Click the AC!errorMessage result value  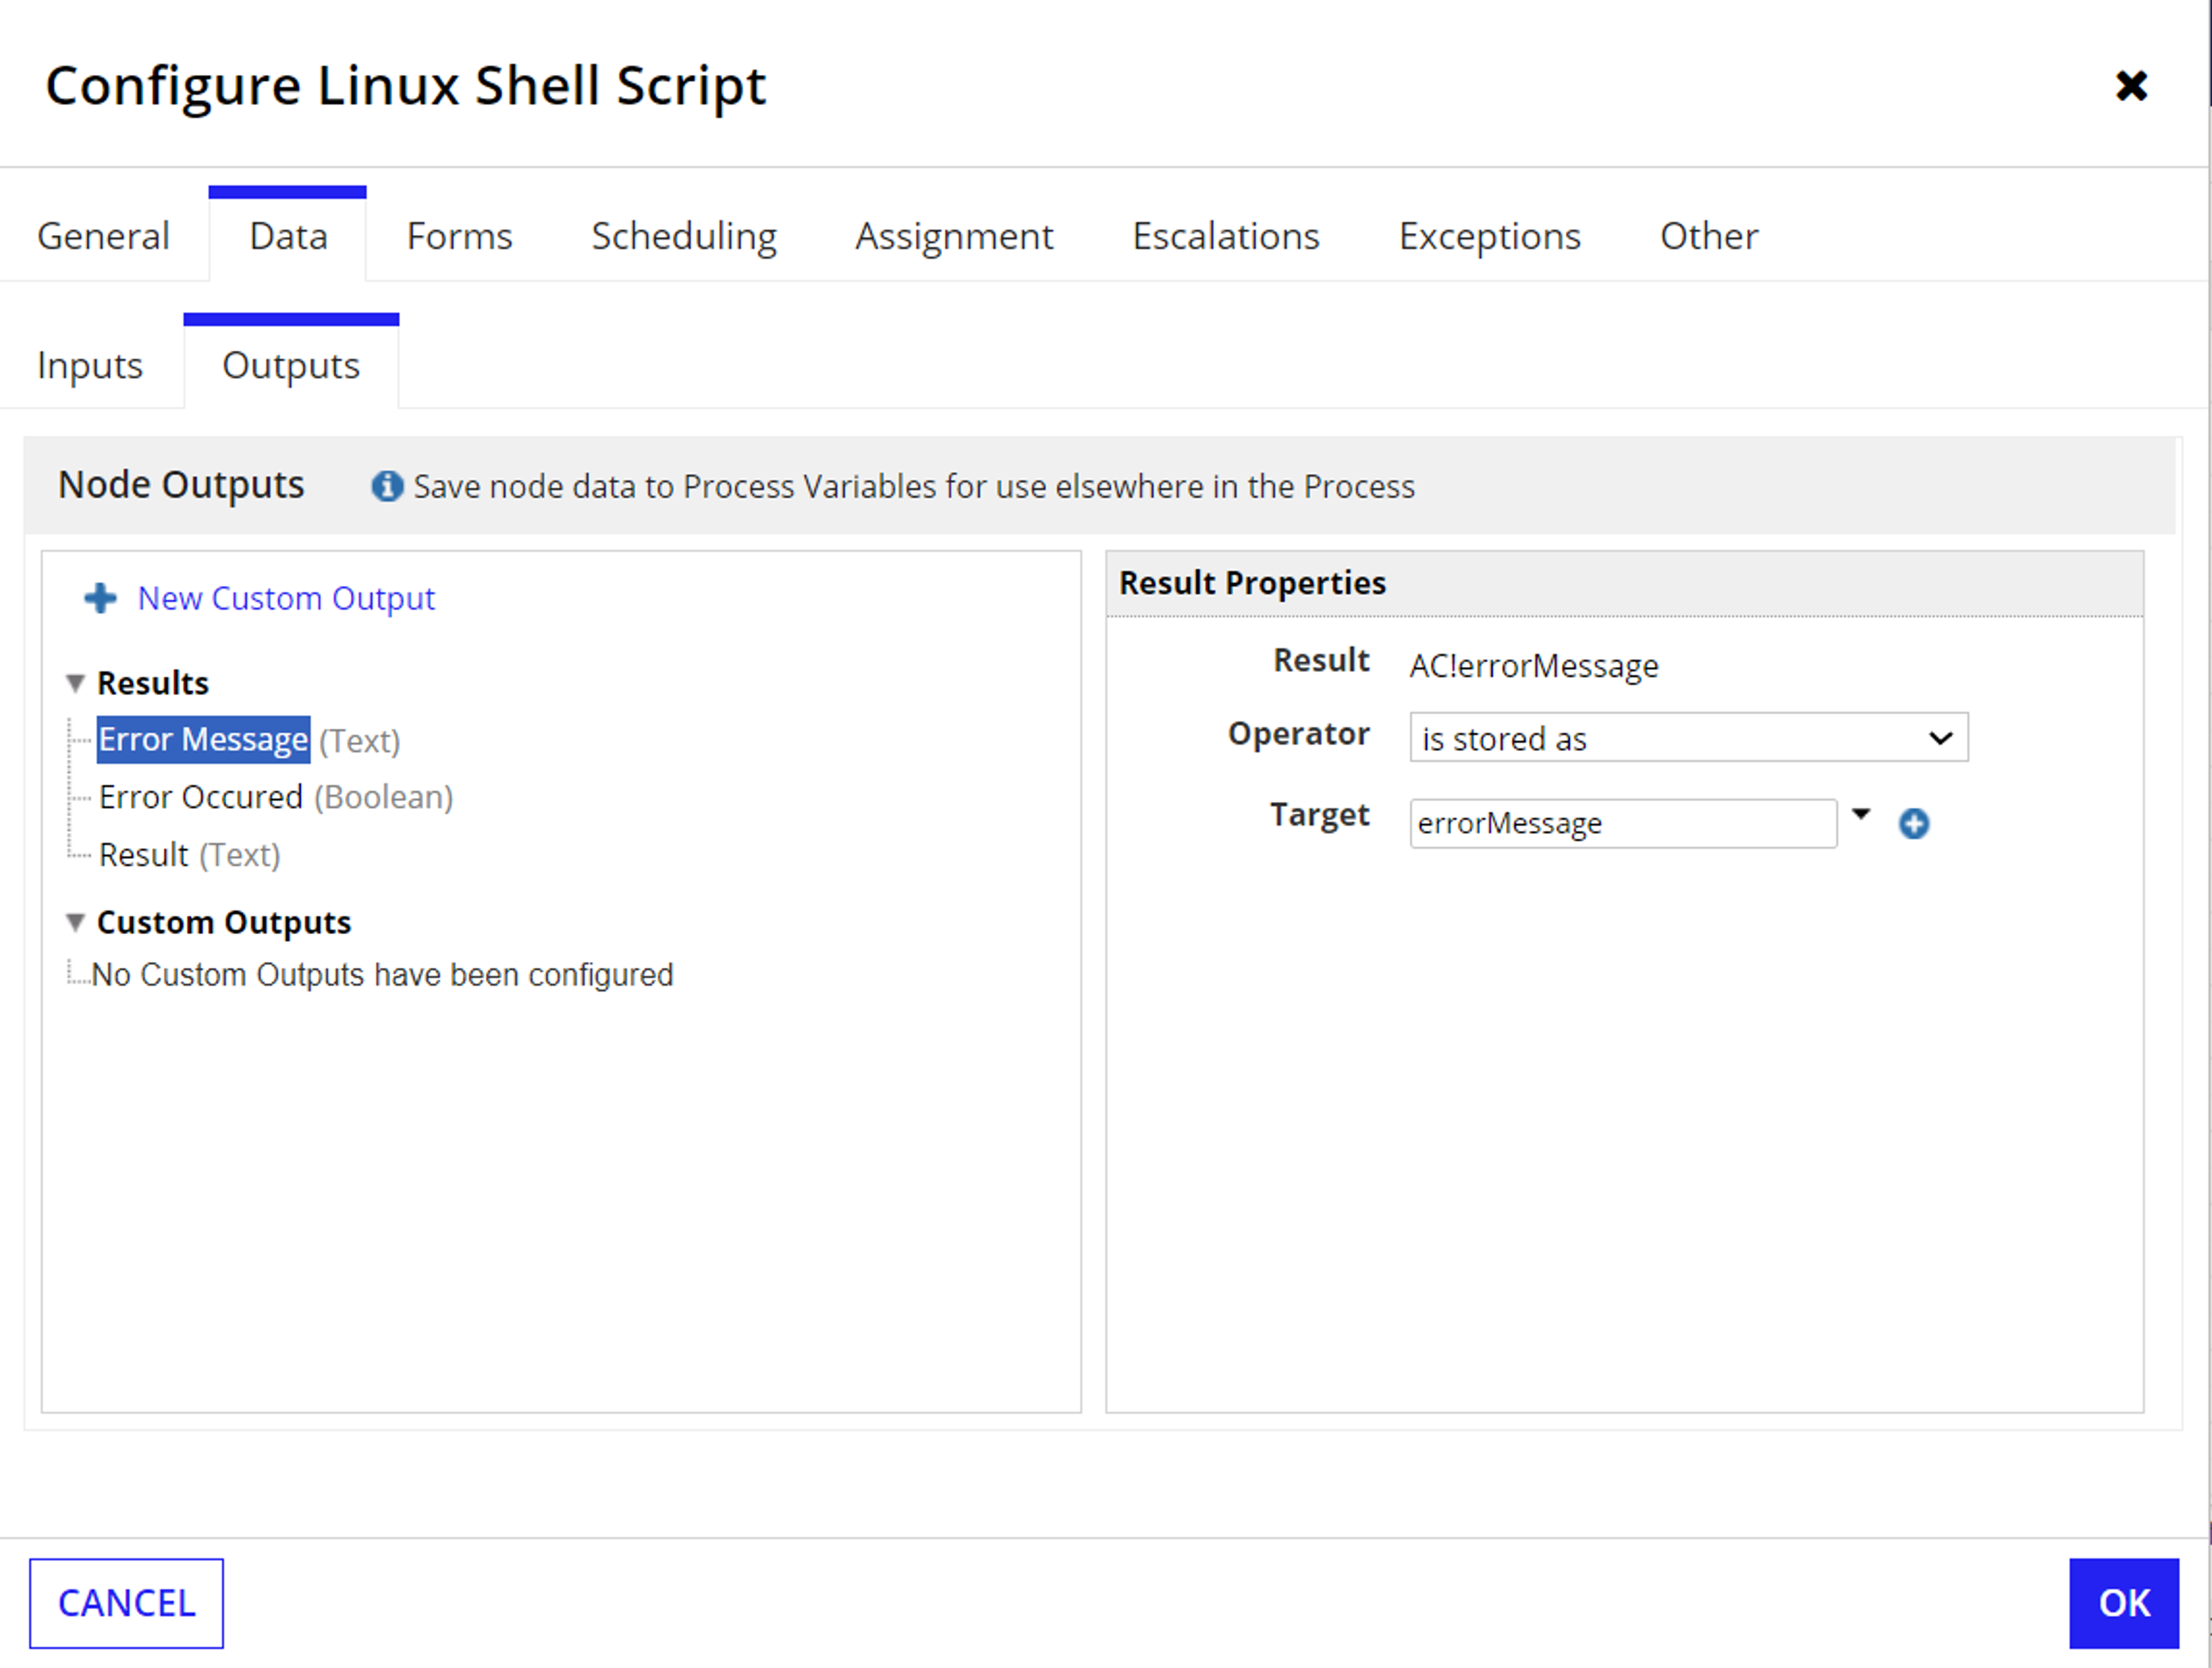point(1533,666)
